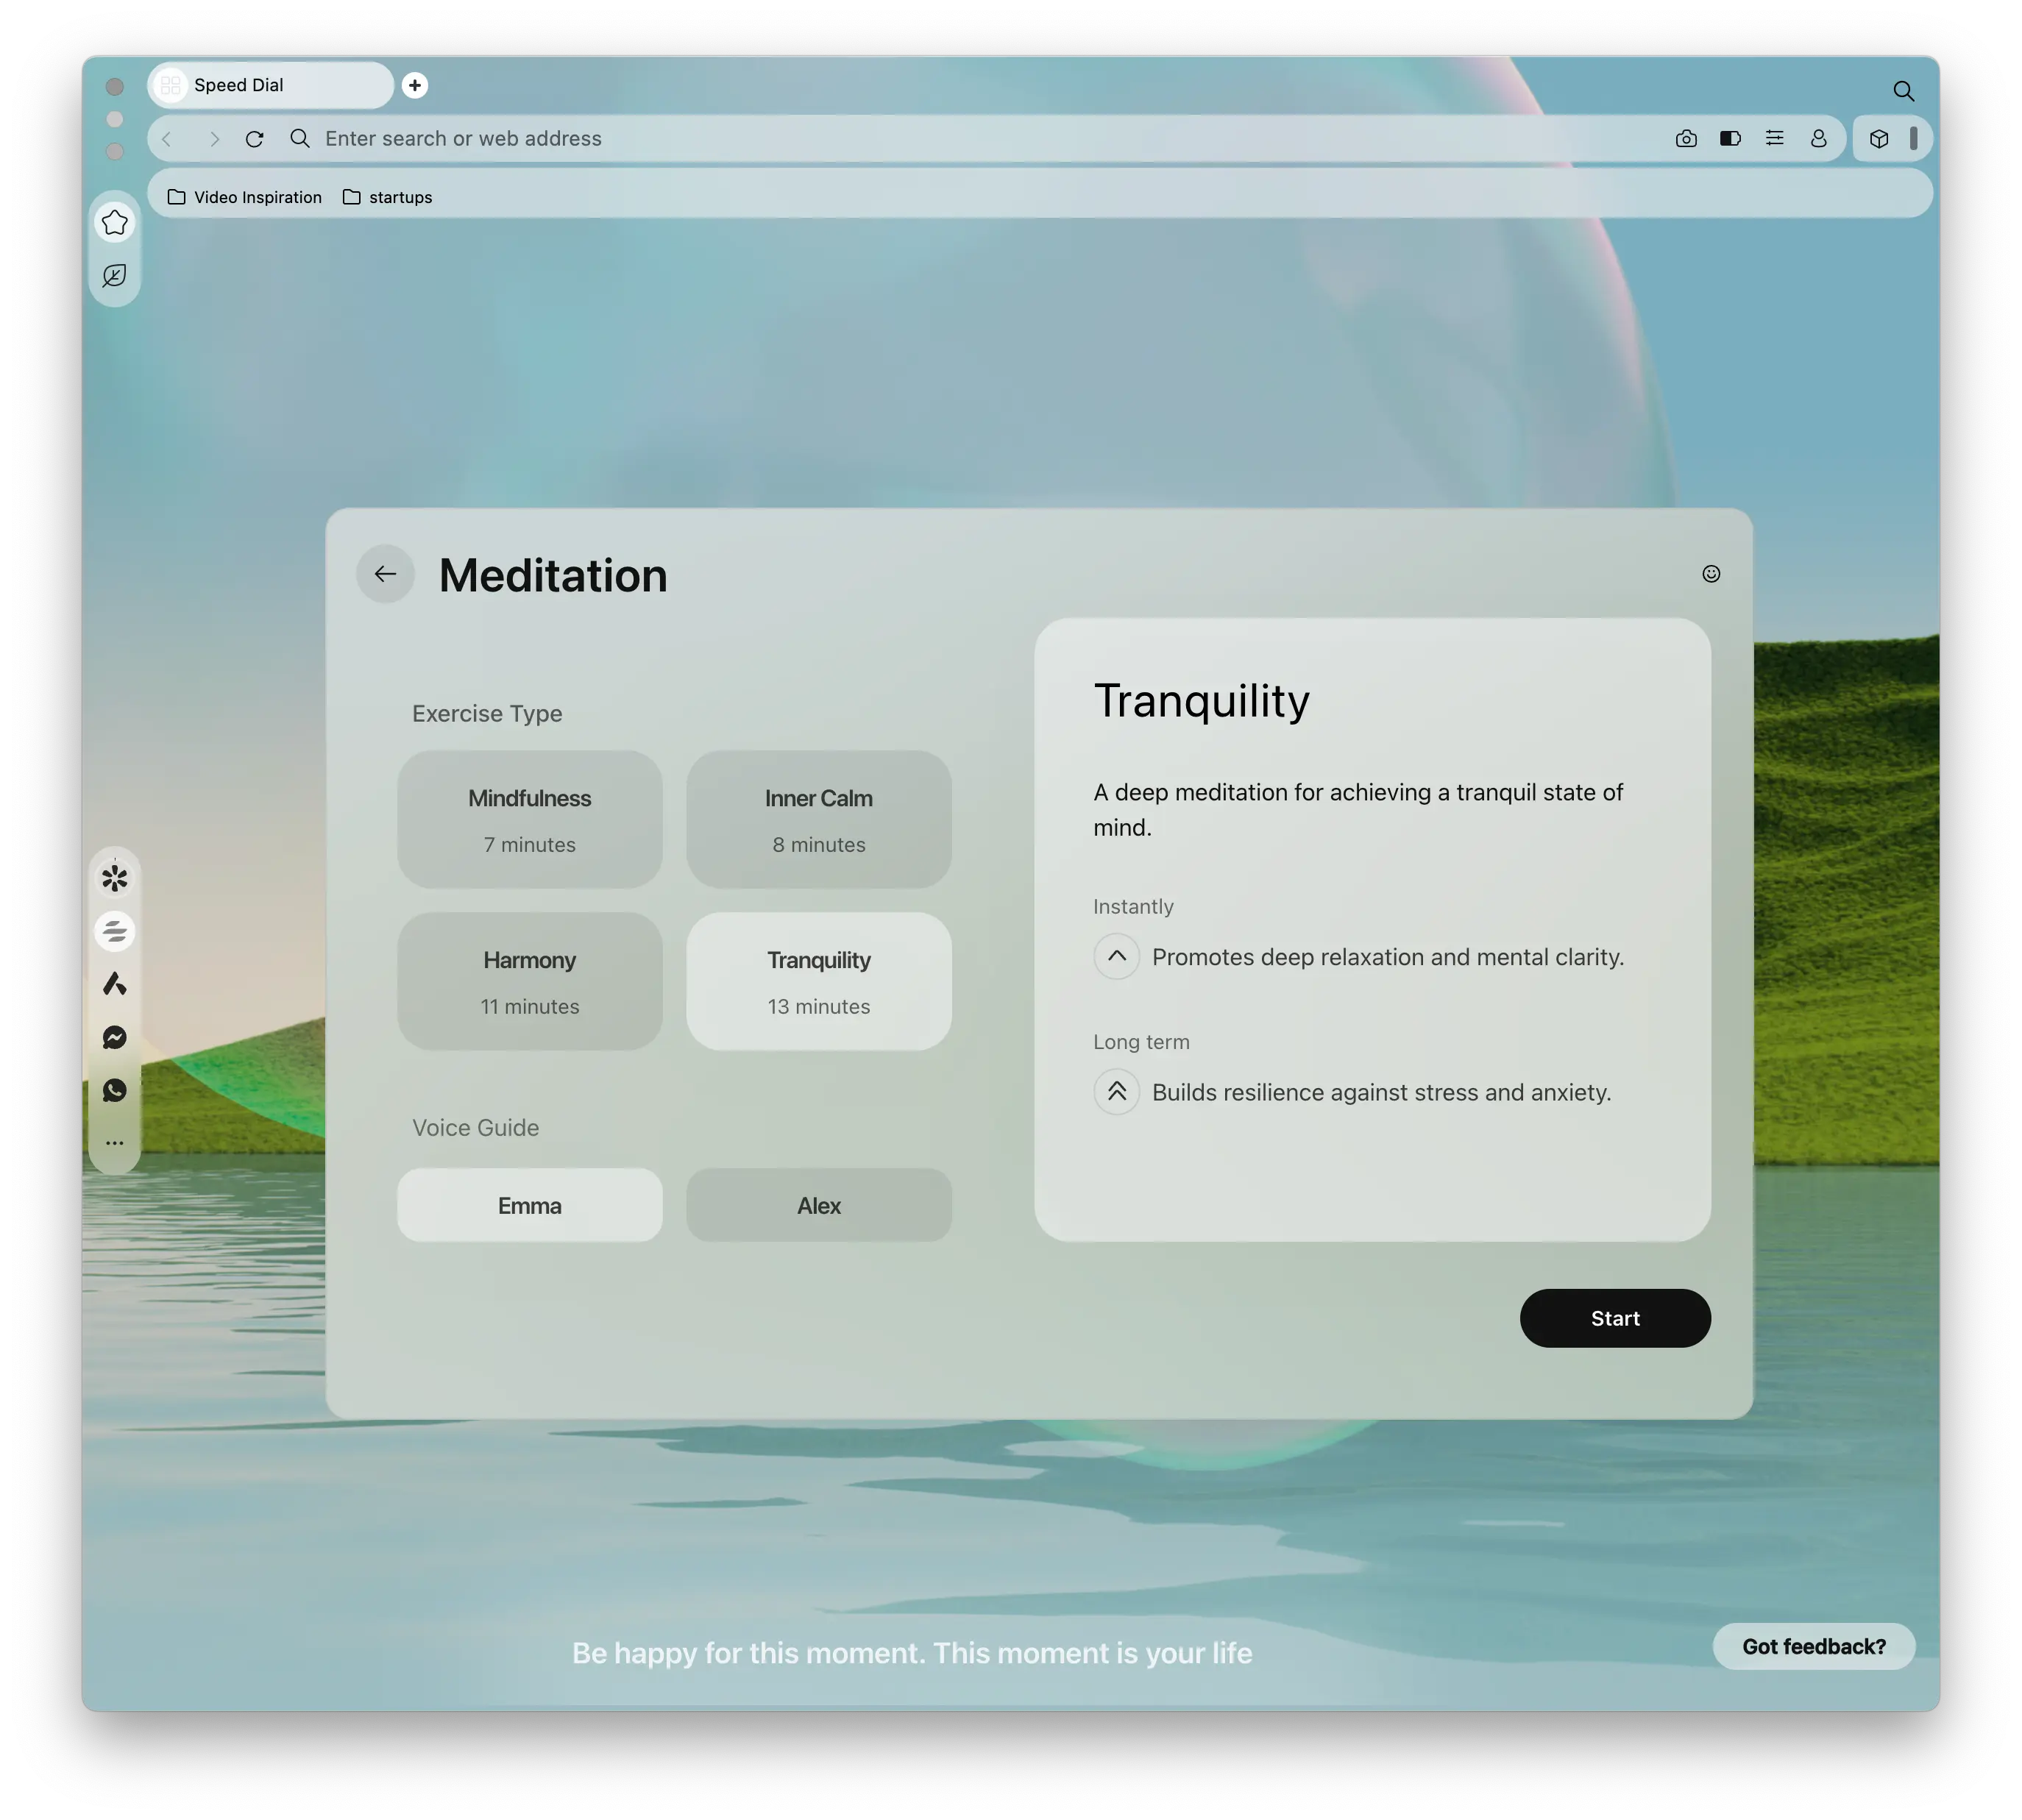Click the Meditation panel title
This screenshot has width=2022, height=1820.
click(x=553, y=576)
